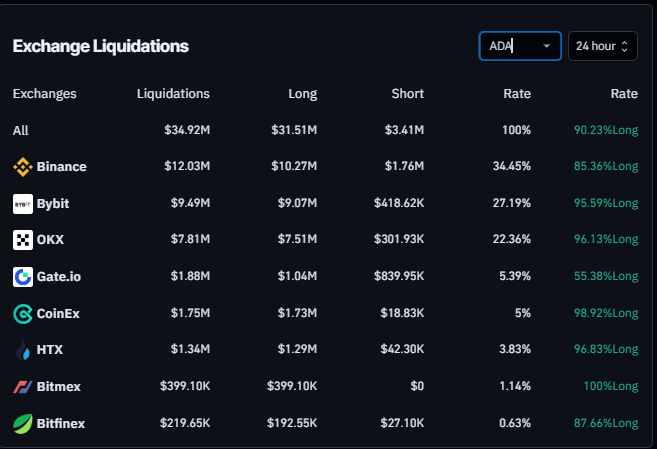The width and height of the screenshot is (657, 449).
Task: Click the Bitmex $399.10K liquidations value
Action: 185,387
